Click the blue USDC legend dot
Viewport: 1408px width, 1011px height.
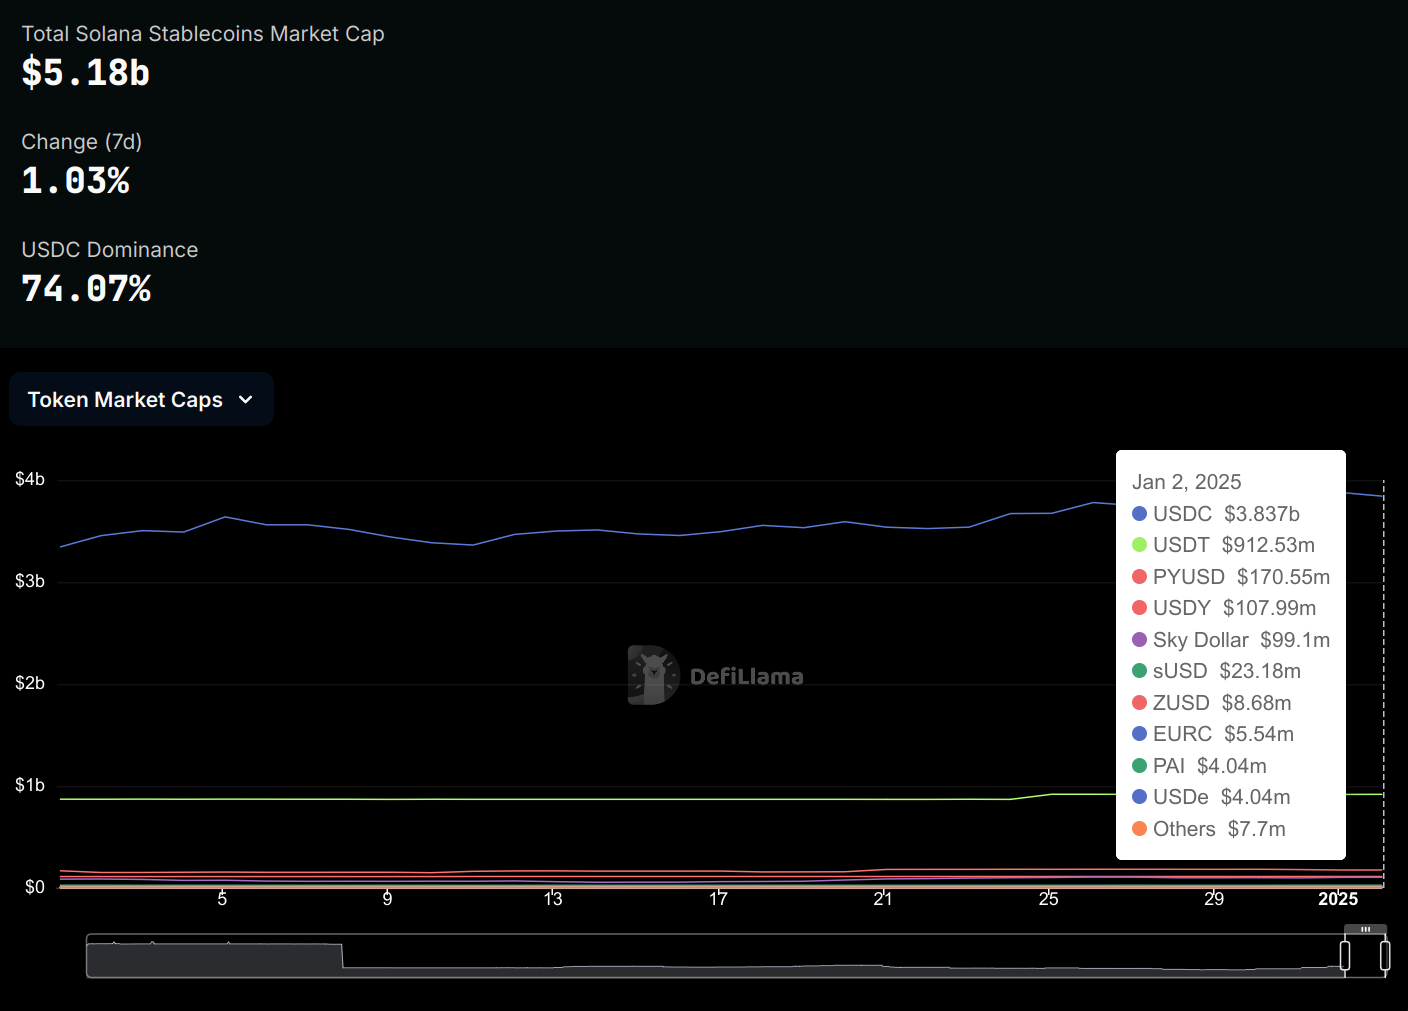1139,513
